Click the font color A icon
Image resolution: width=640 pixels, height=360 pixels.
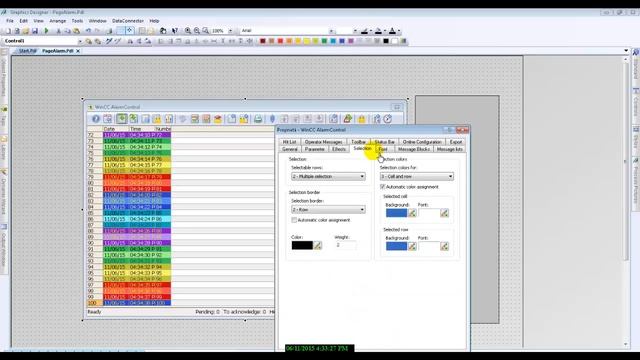[x=392, y=31]
